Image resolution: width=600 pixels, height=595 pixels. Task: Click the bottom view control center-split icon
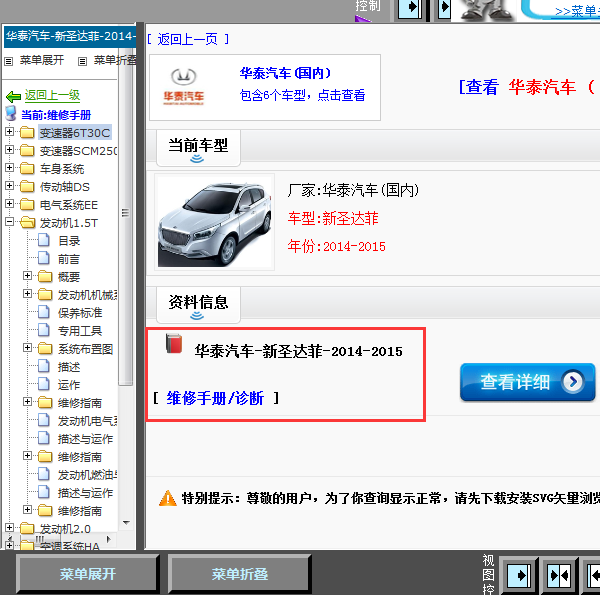click(x=559, y=575)
